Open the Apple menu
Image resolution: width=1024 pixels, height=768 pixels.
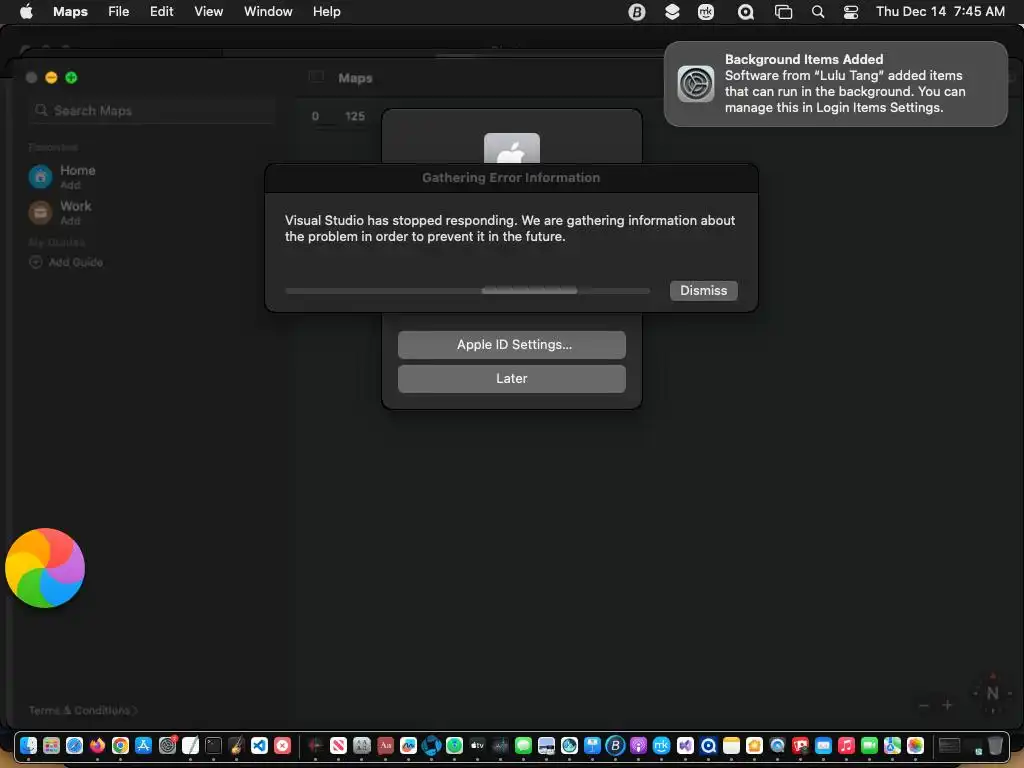26,11
